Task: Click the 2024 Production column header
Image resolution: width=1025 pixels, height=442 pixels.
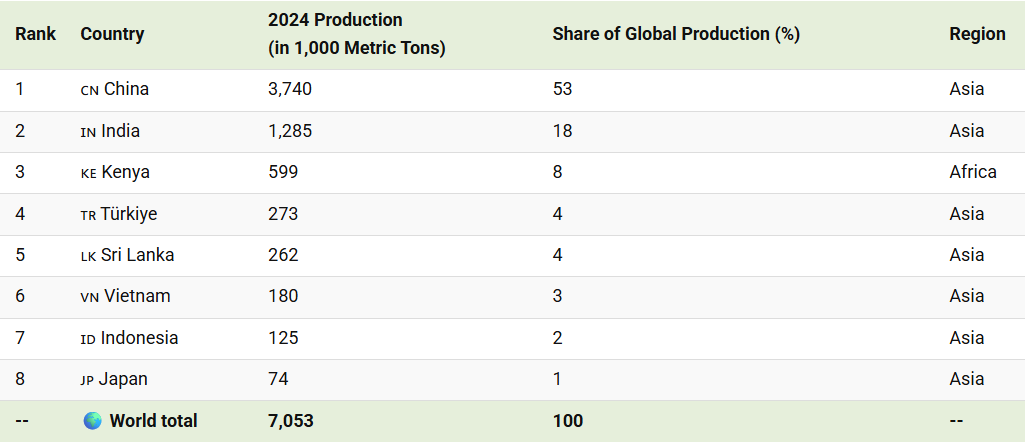Action: pos(356,34)
